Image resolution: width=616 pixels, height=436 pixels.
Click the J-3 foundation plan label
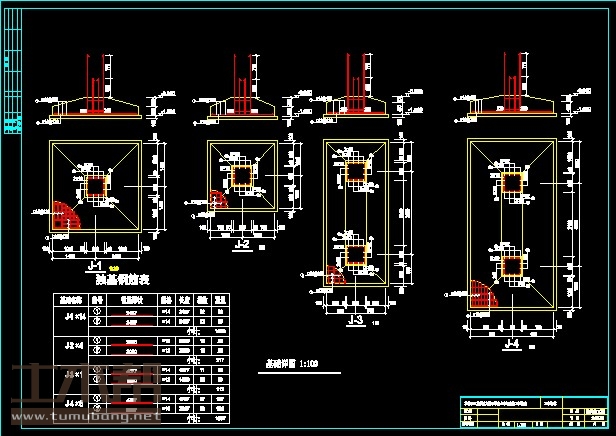pyautogui.click(x=354, y=320)
